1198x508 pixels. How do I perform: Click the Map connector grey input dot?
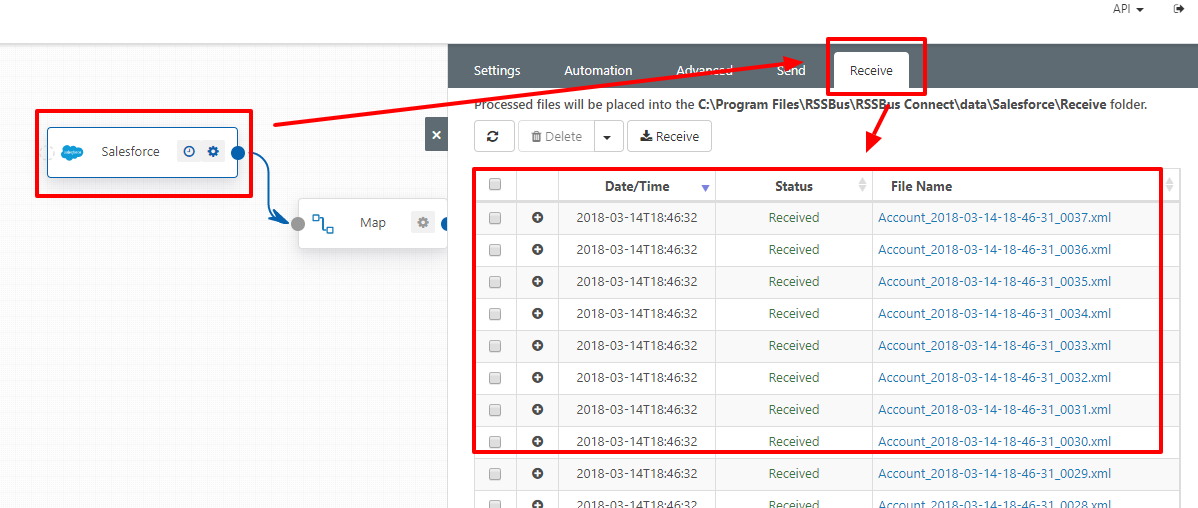point(298,223)
